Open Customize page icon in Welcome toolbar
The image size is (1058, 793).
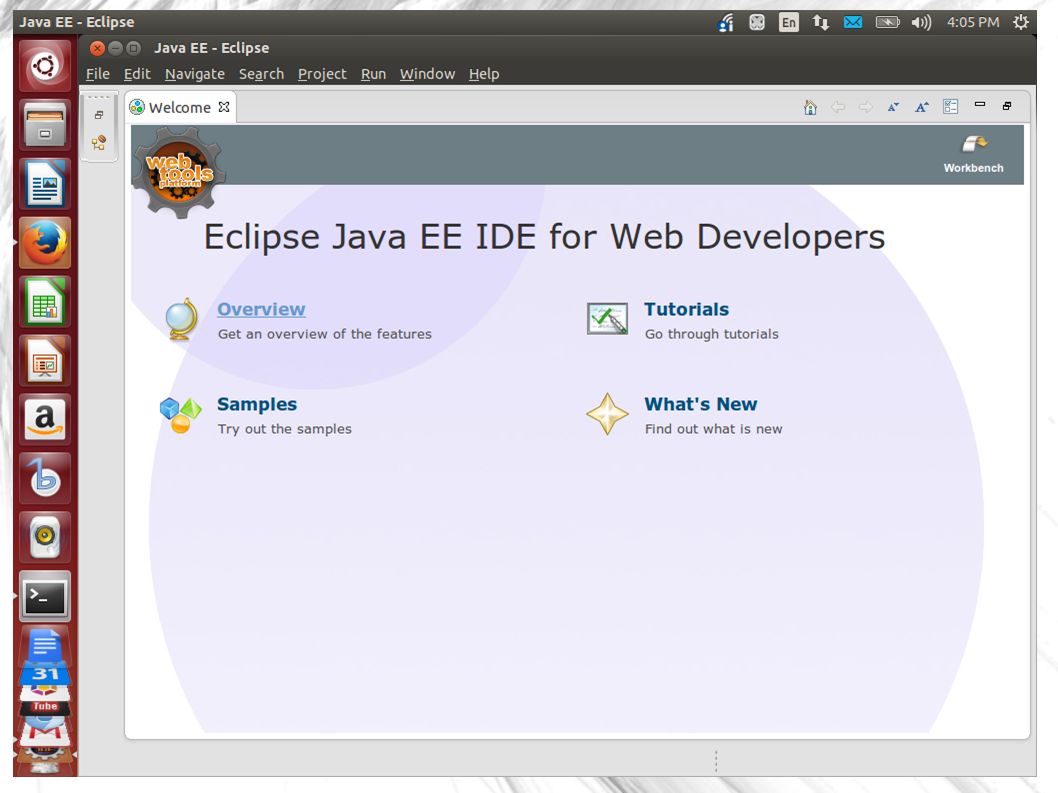pos(951,107)
